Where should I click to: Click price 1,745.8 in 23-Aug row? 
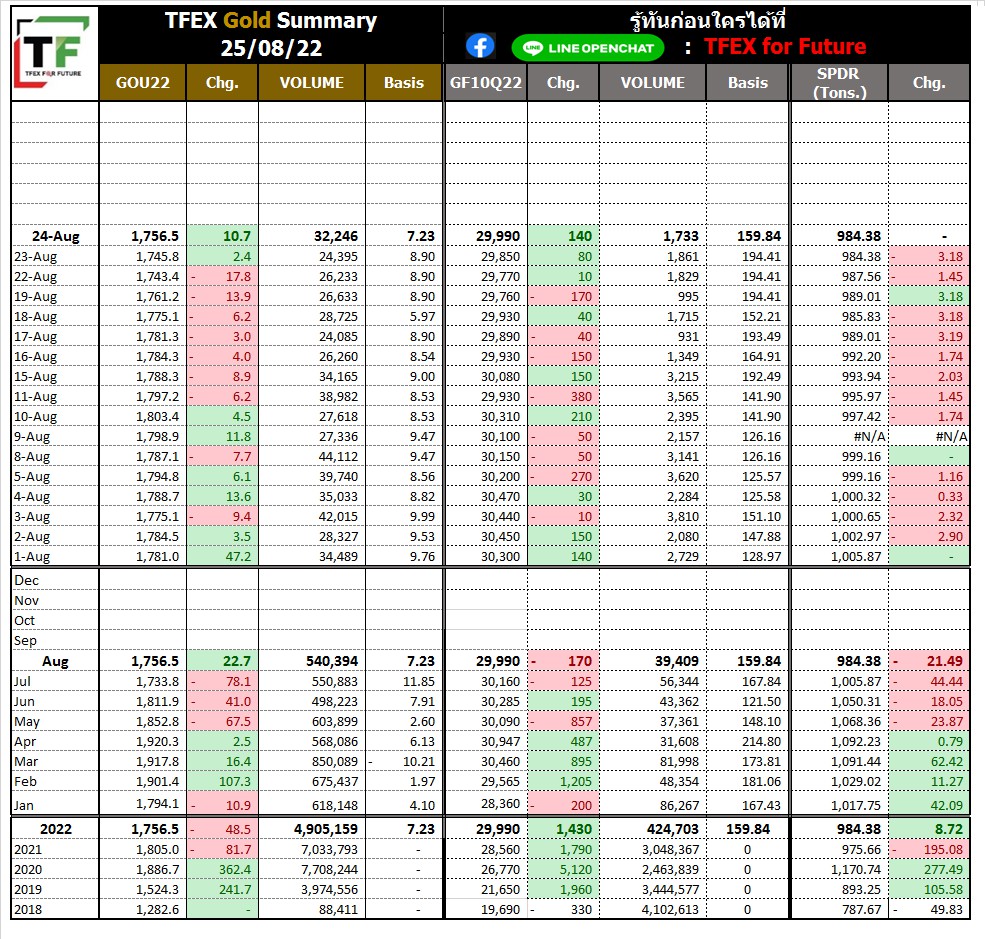157,256
